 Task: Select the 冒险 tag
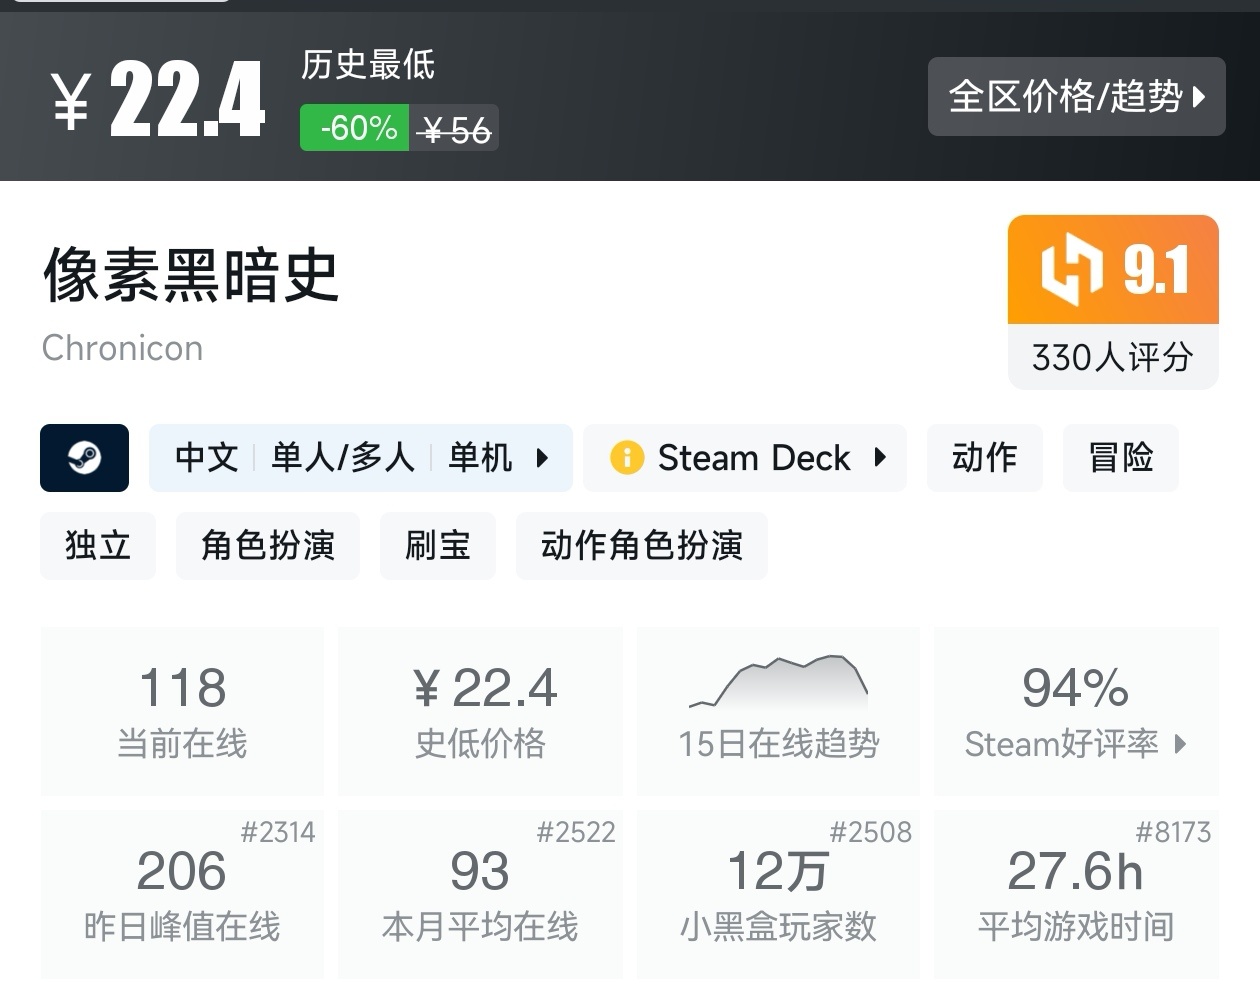tap(1120, 458)
